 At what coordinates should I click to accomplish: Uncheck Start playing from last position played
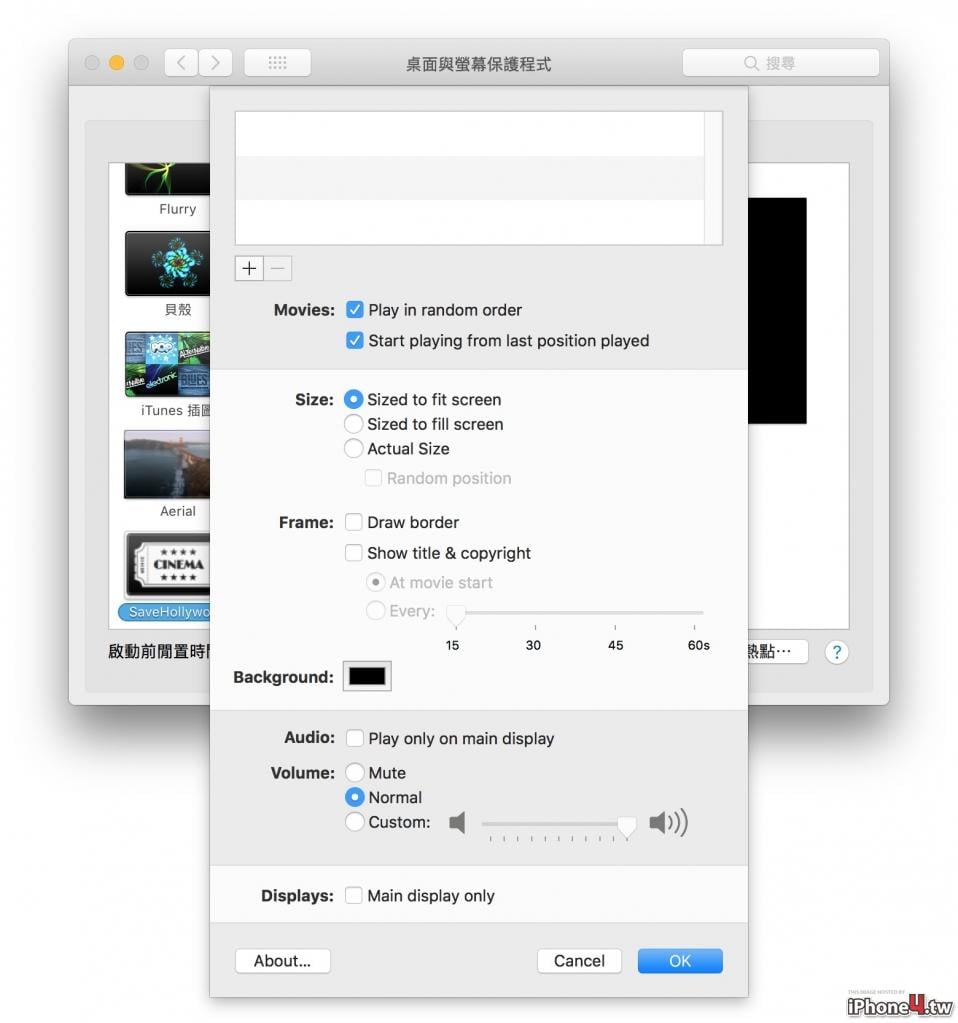point(354,340)
